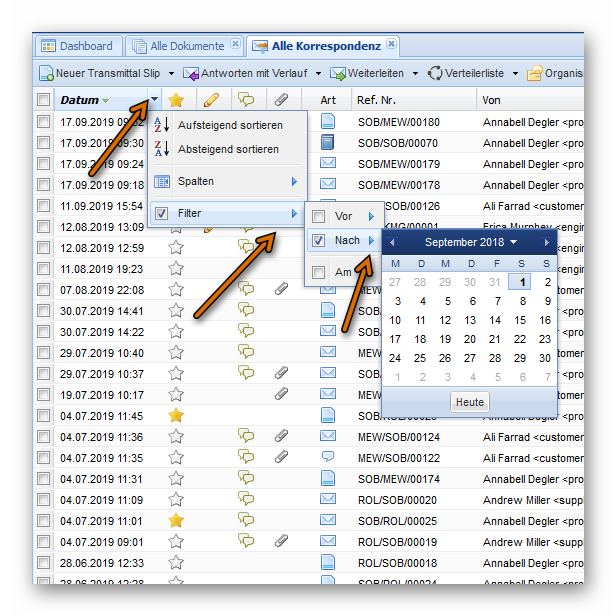Go to next month in calendar

coord(546,242)
